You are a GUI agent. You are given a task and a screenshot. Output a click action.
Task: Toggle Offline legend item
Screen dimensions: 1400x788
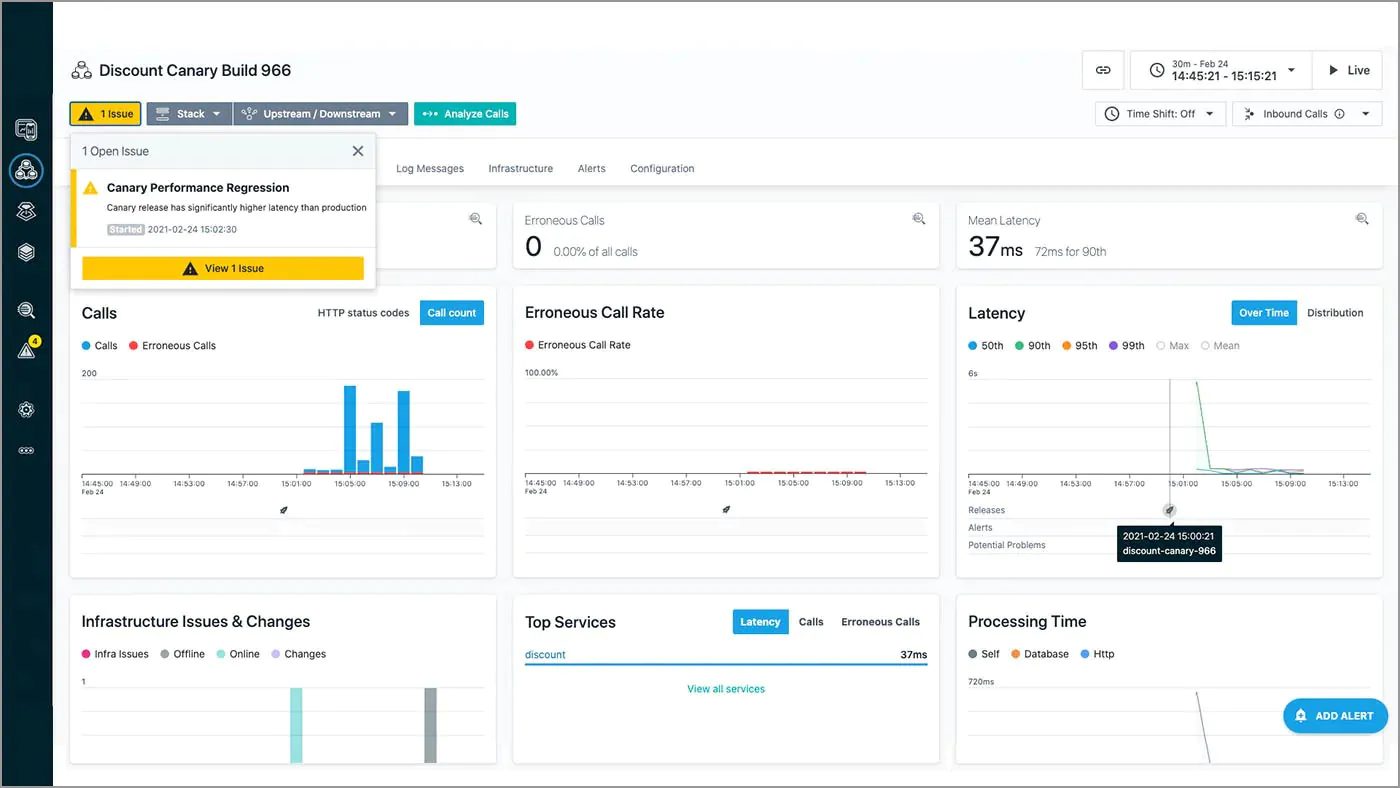coord(182,654)
